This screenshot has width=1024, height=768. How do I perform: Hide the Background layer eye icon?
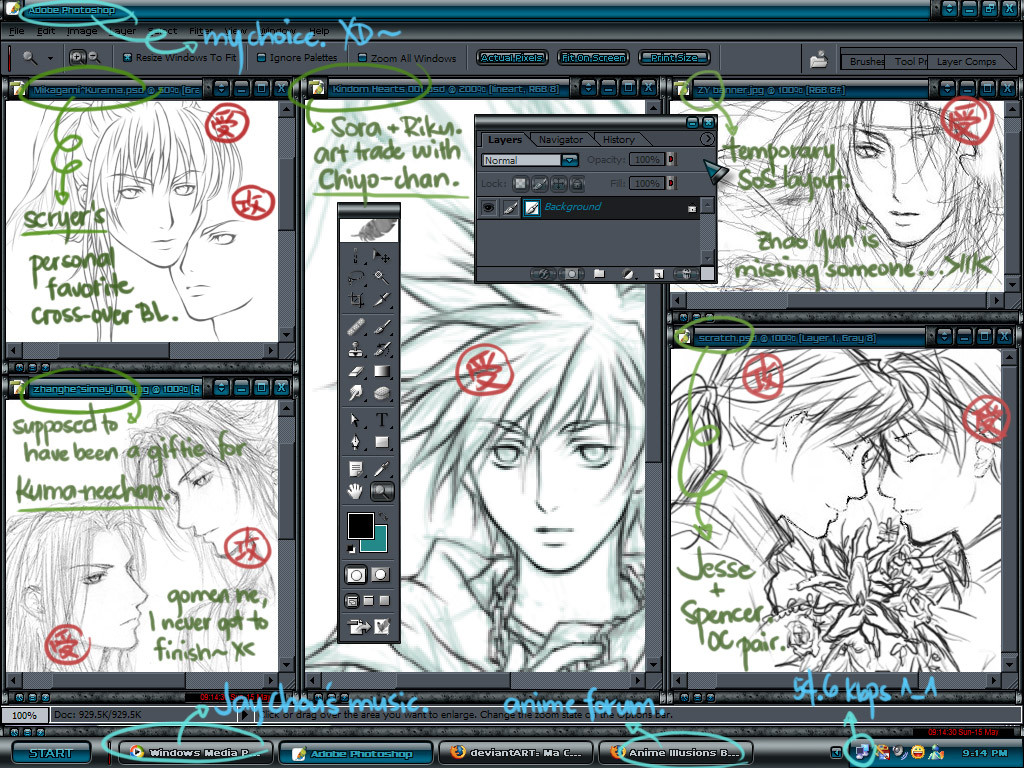[x=488, y=208]
